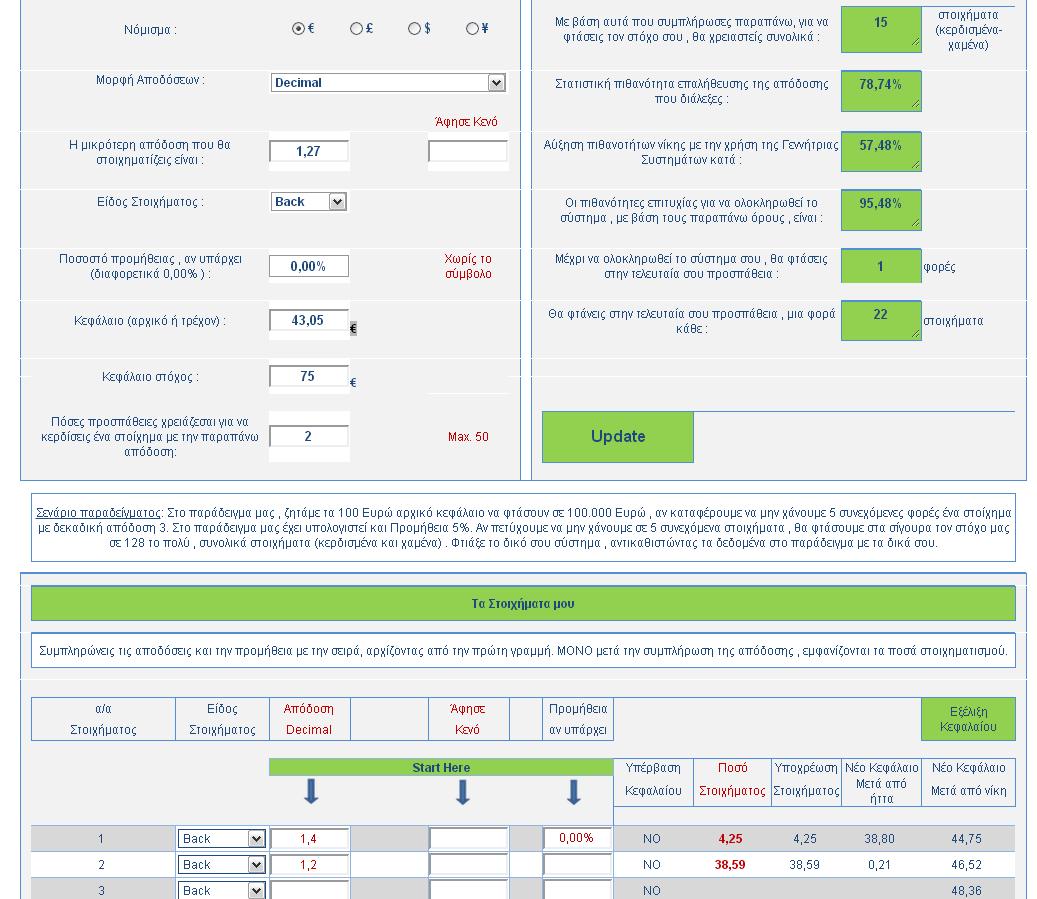This screenshot has width=1037, height=899.
Task: Click the blue arrow above the Άφησε Κενό inputs
Action: click(x=463, y=791)
